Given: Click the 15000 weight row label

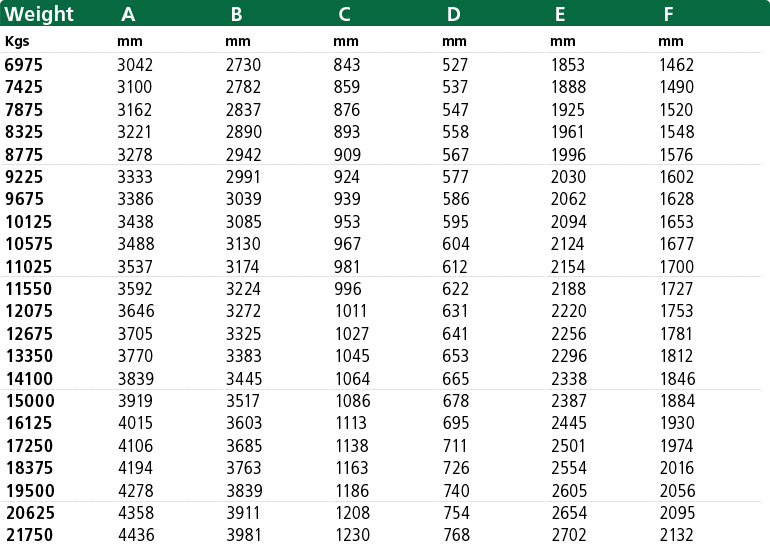Looking at the screenshot, I should [30, 401].
